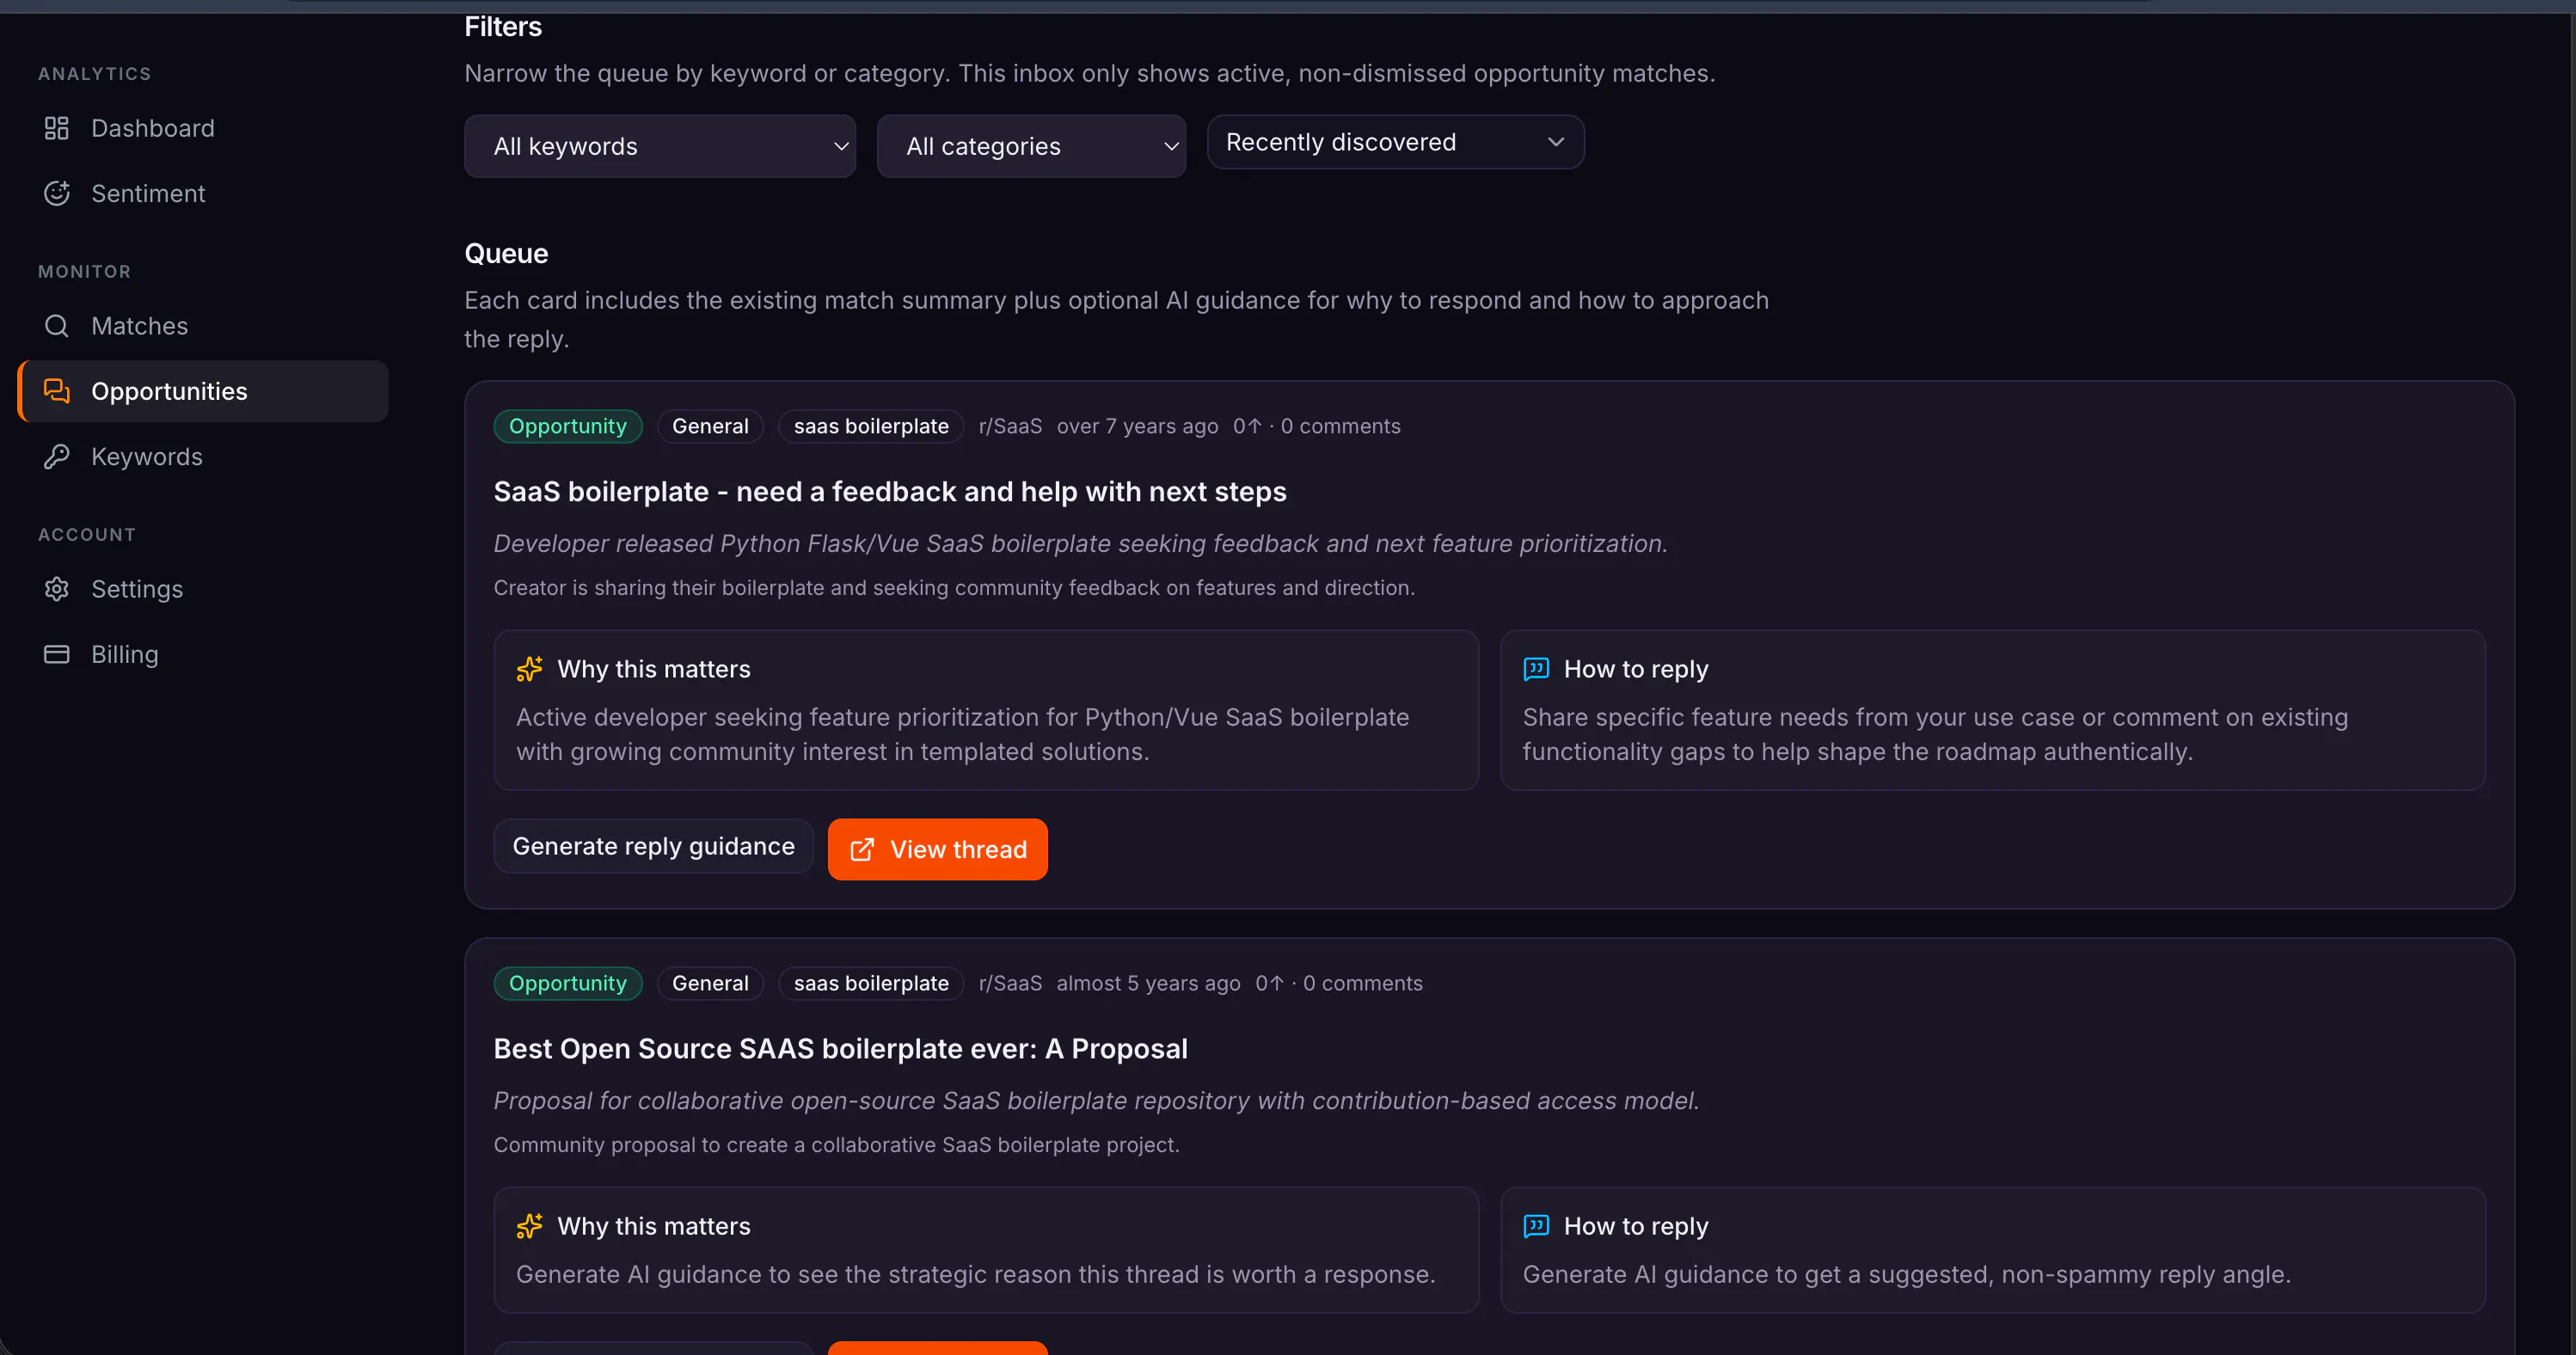Click 'almost 5 years ago' timestamp
Image resolution: width=2576 pixels, height=1355 pixels.
(x=1148, y=983)
